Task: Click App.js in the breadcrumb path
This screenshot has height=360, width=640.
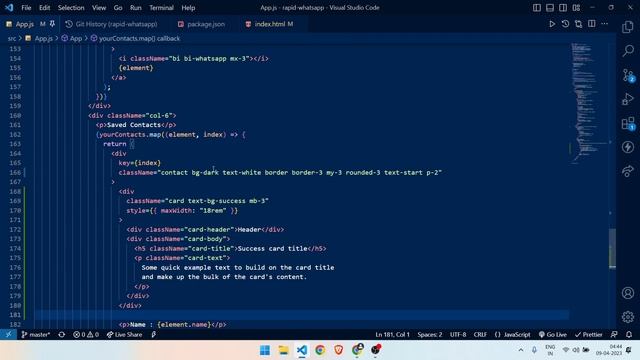Action: click(x=43, y=38)
